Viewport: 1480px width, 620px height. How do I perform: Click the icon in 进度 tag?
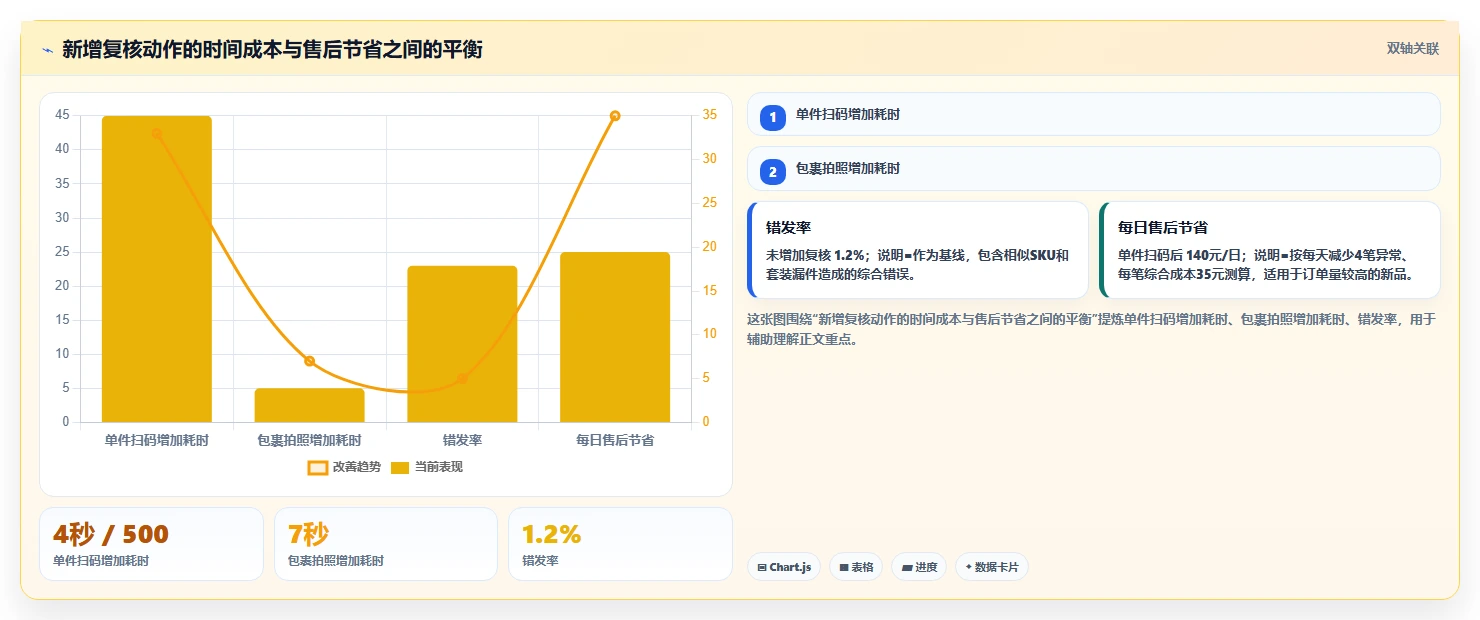pyautogui.click(x=907, y=568)
